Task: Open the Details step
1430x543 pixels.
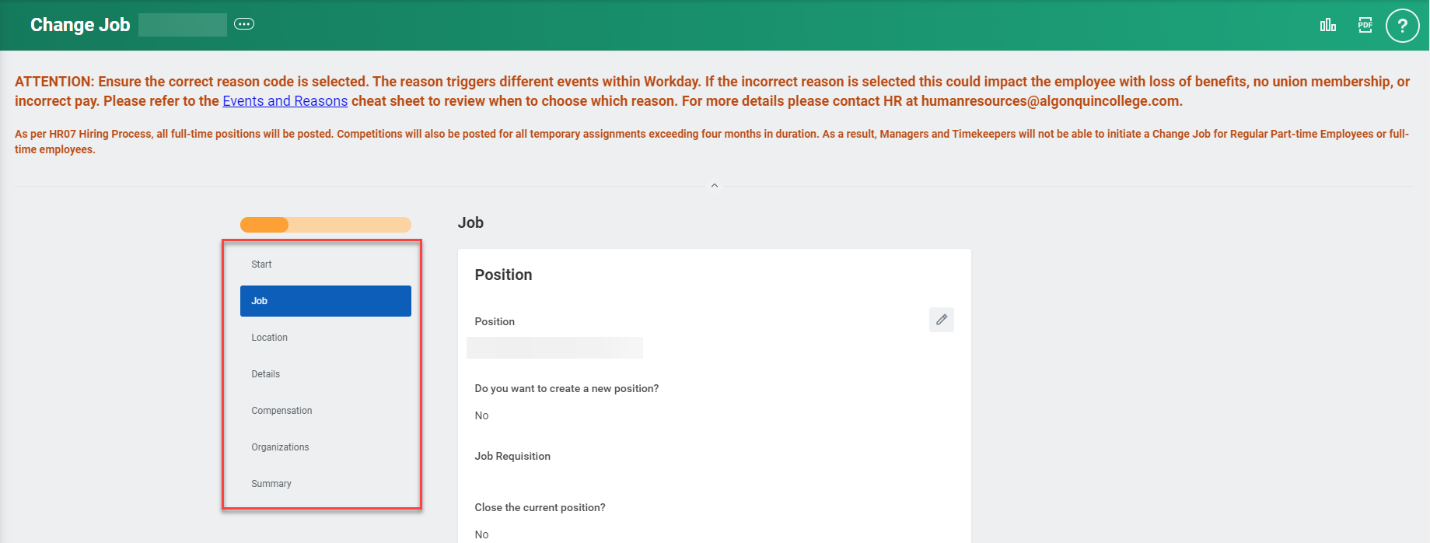Action: (266, 374)
